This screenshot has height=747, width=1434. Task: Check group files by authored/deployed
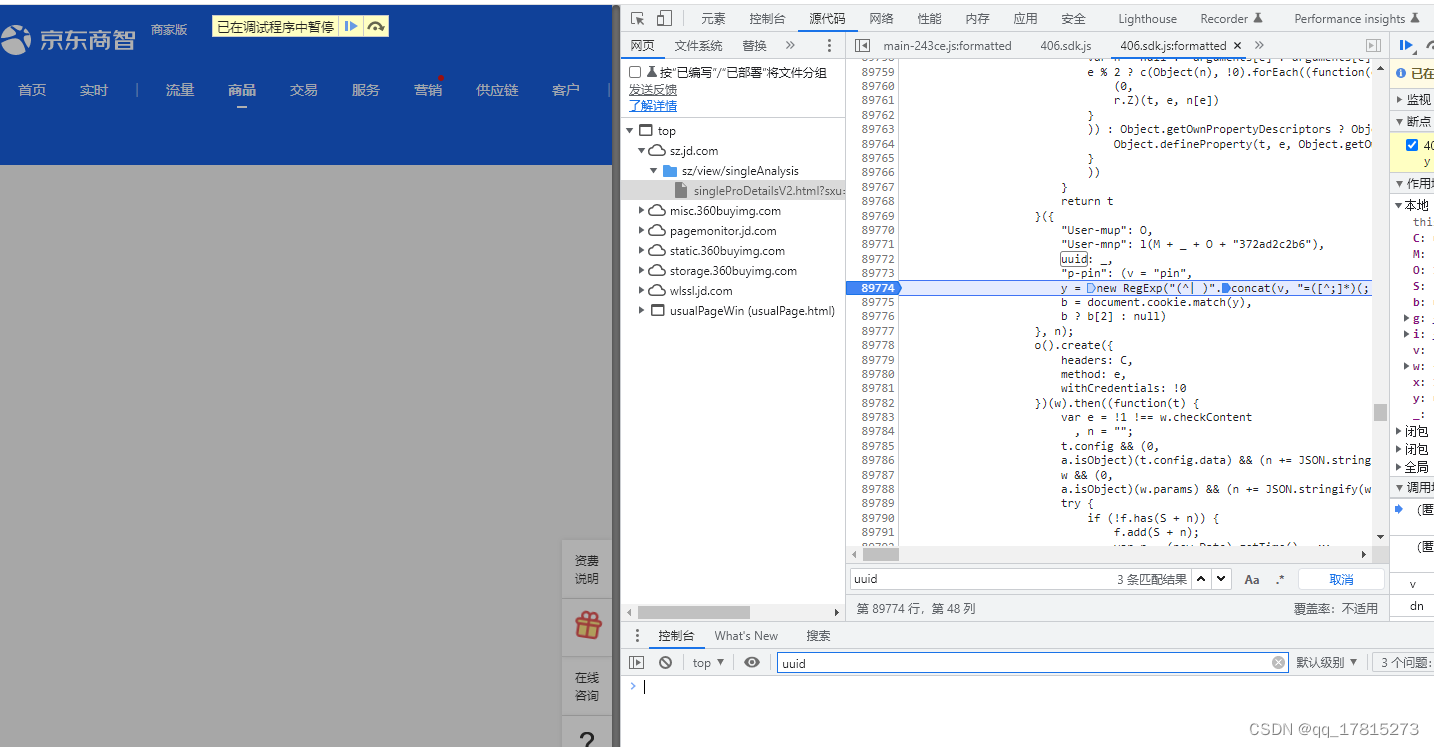635,73
